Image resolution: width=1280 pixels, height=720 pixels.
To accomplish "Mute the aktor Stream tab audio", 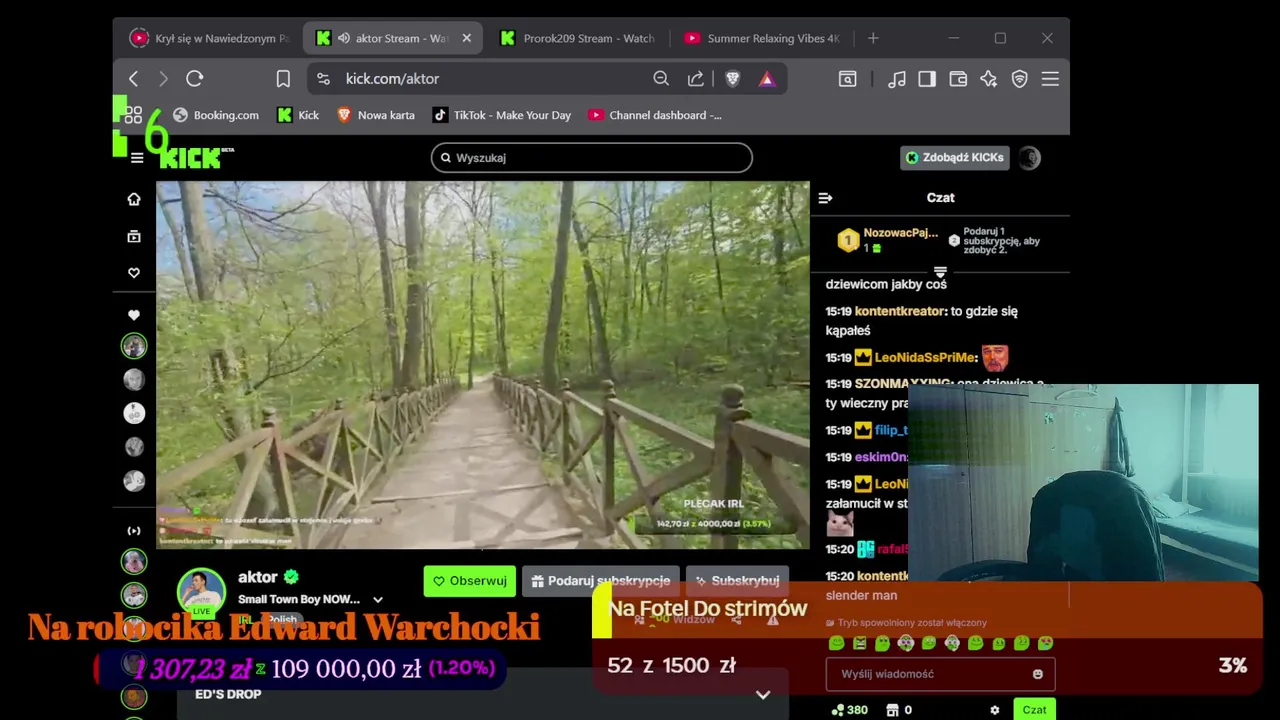I will click(343, 38).
